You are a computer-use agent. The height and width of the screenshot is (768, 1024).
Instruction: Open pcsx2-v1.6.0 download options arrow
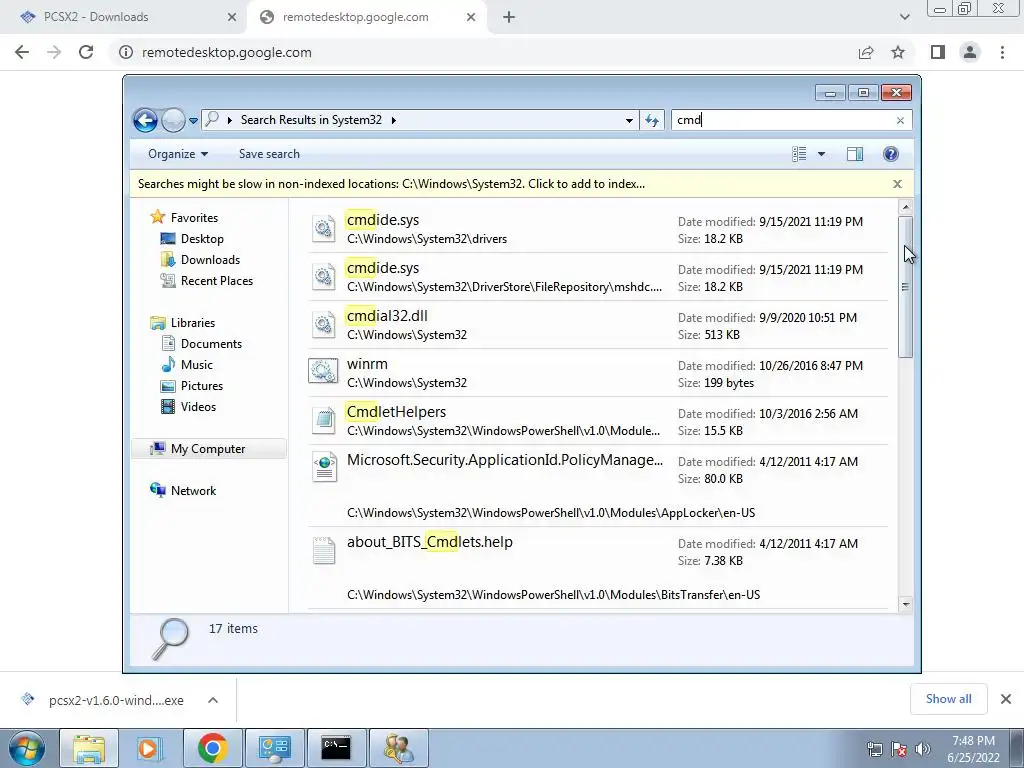point(212,700)
